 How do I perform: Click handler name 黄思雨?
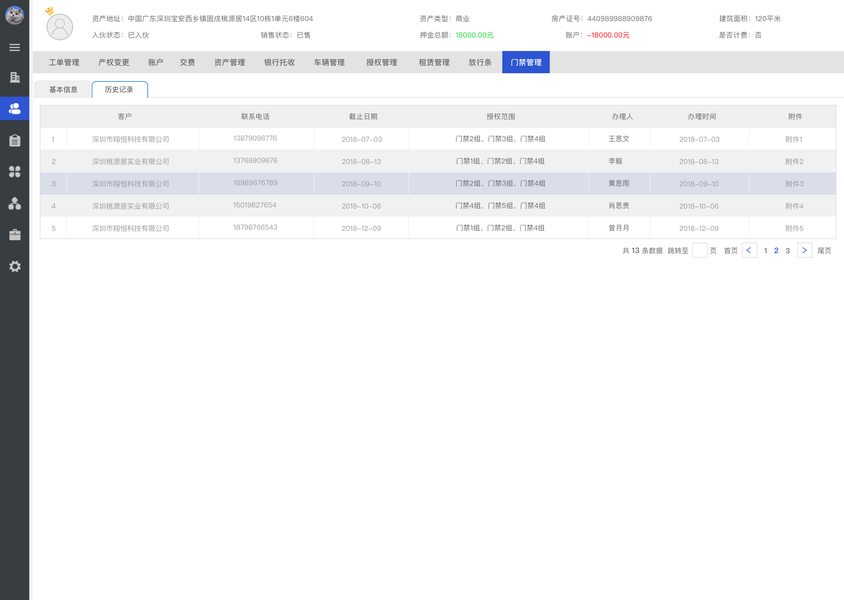(618, 183)
